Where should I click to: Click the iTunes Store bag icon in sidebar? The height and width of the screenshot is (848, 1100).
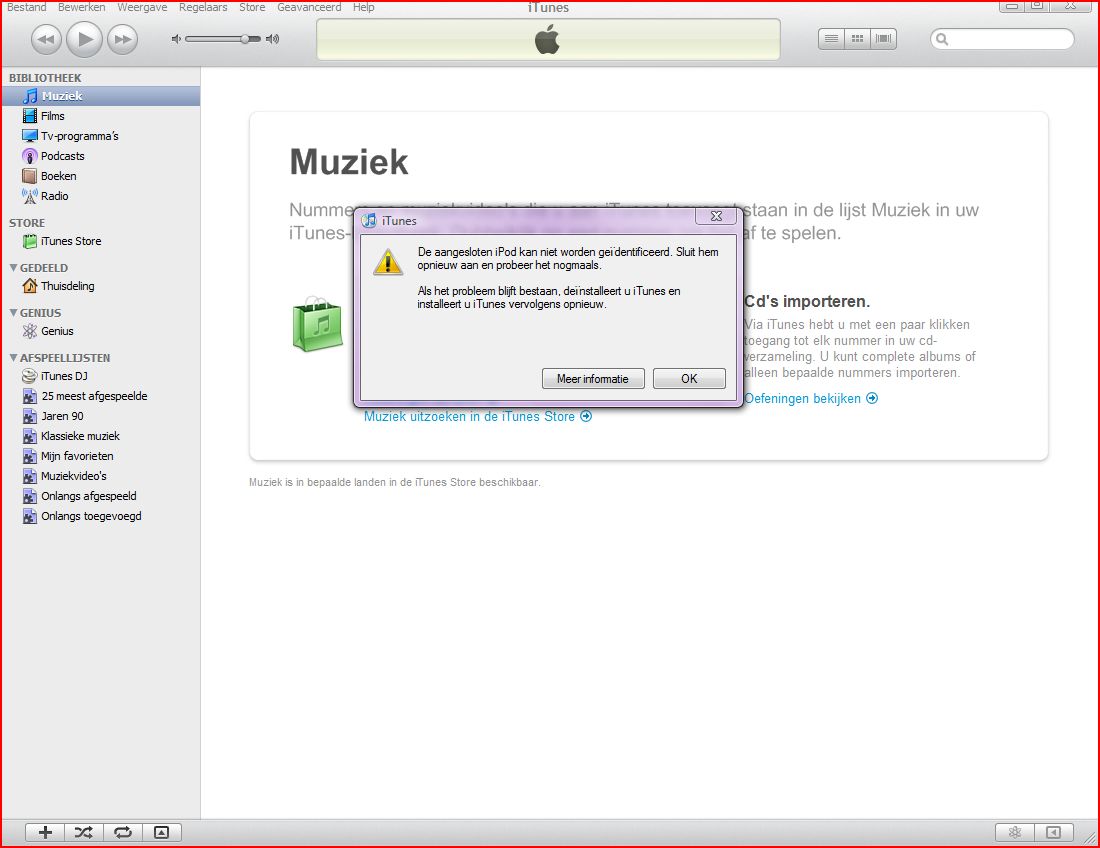pyautogui.click(x=29, y=241)
